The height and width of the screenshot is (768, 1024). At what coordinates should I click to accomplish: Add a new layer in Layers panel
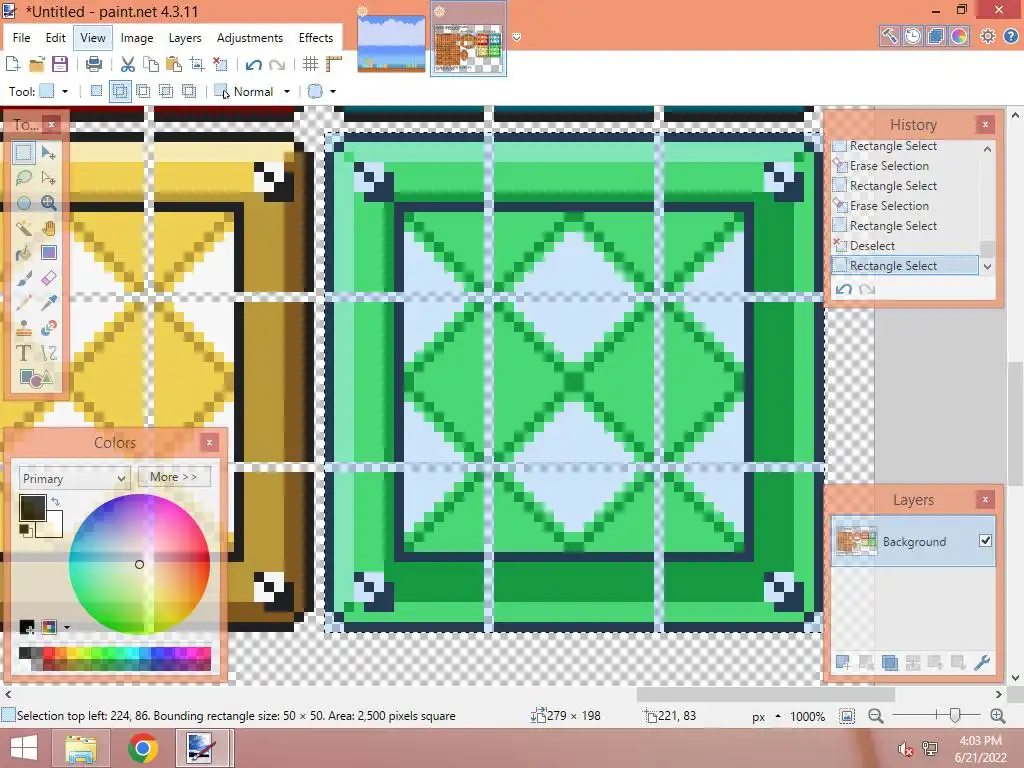[x=843, y=663]
